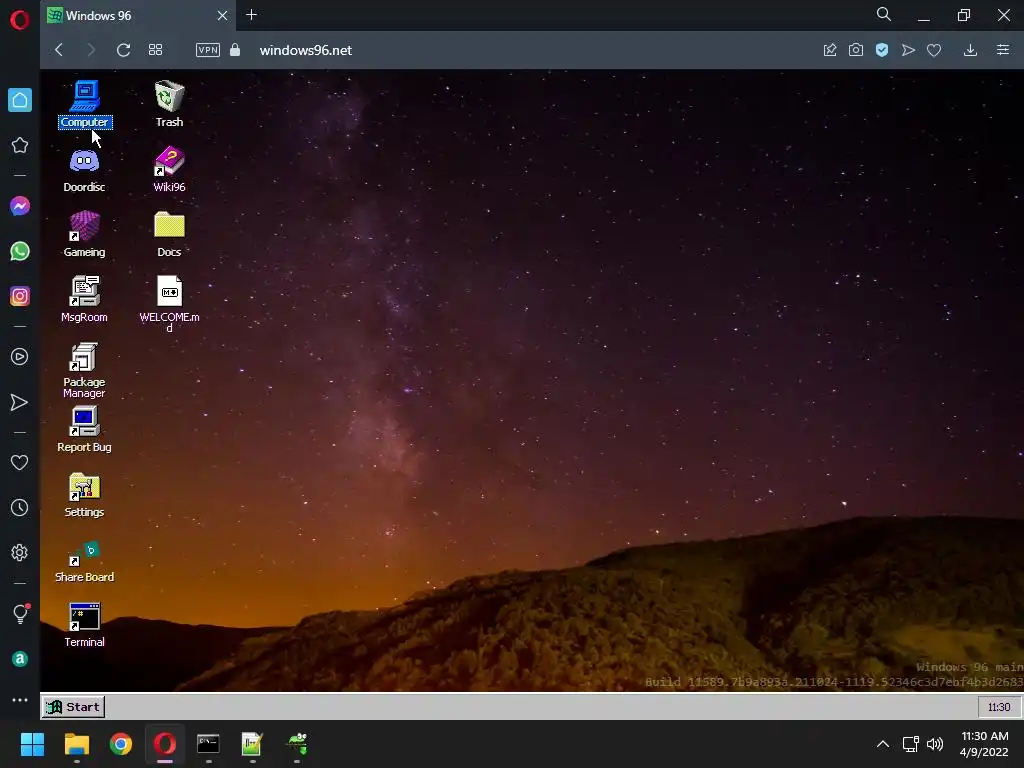
Task: Click the 11:30 clock in Windows 96 taskbar
Action: tap(999, 707)
